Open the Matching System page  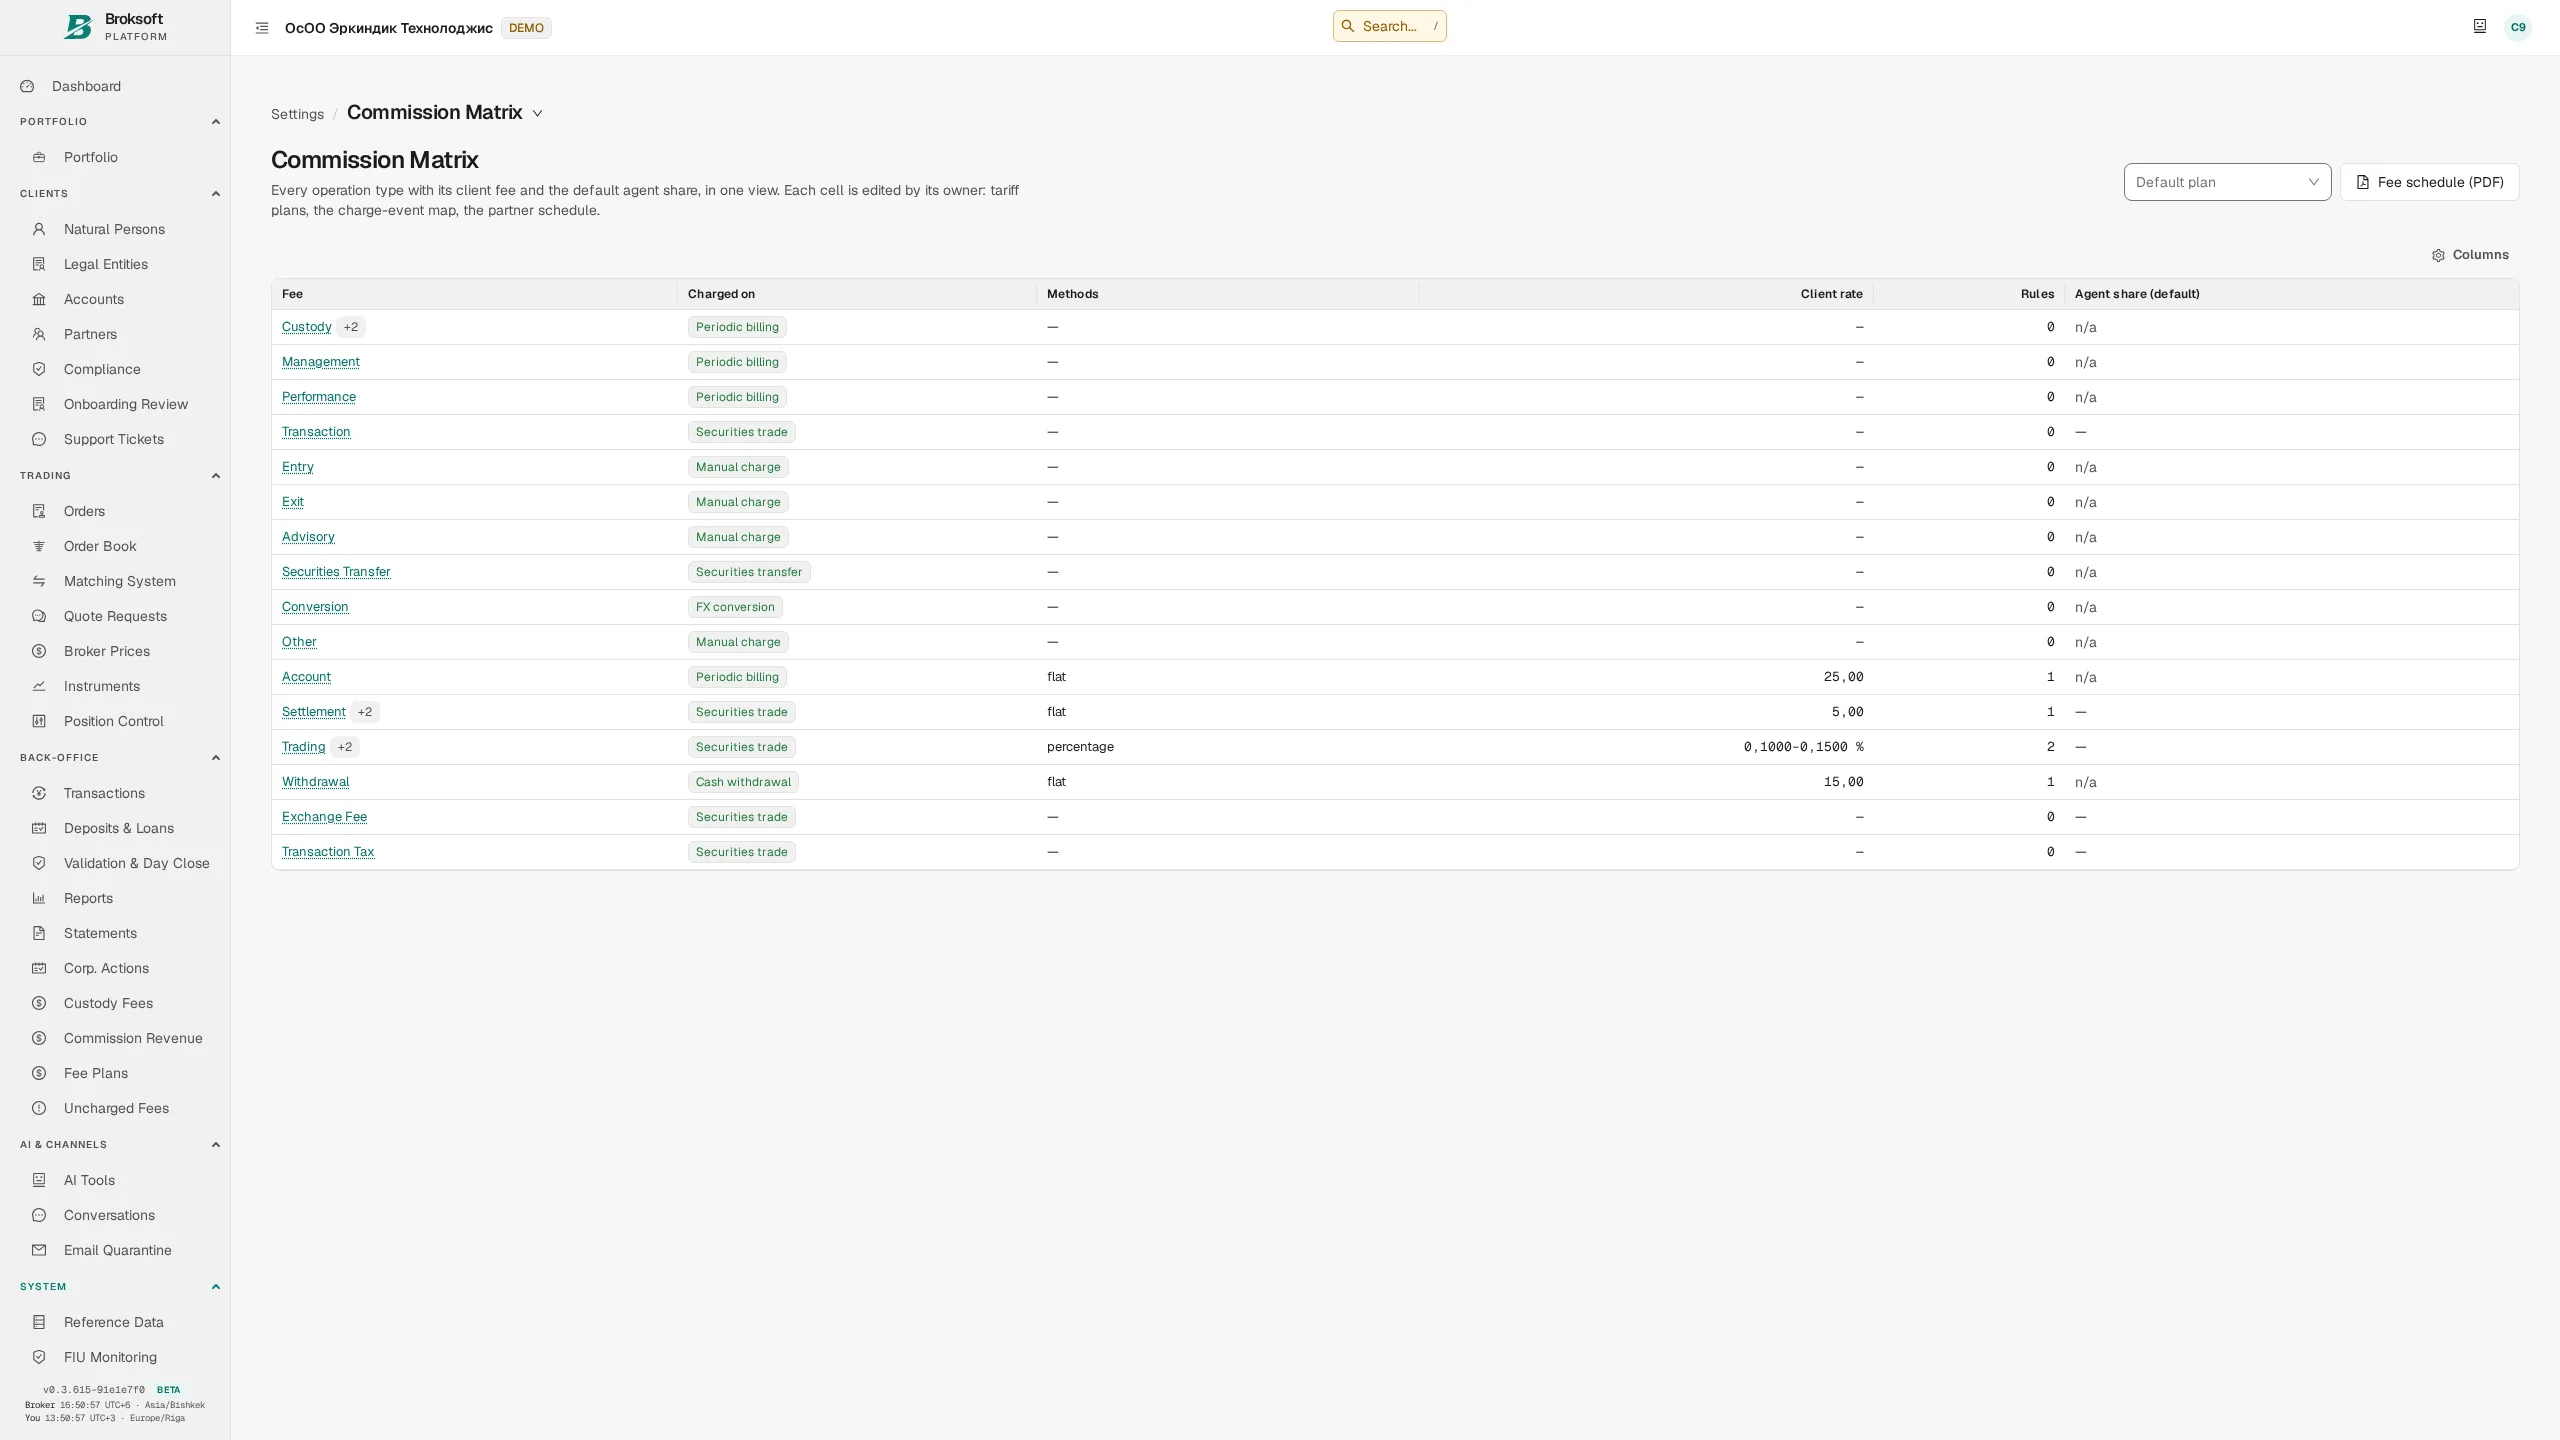pos(119,581)
